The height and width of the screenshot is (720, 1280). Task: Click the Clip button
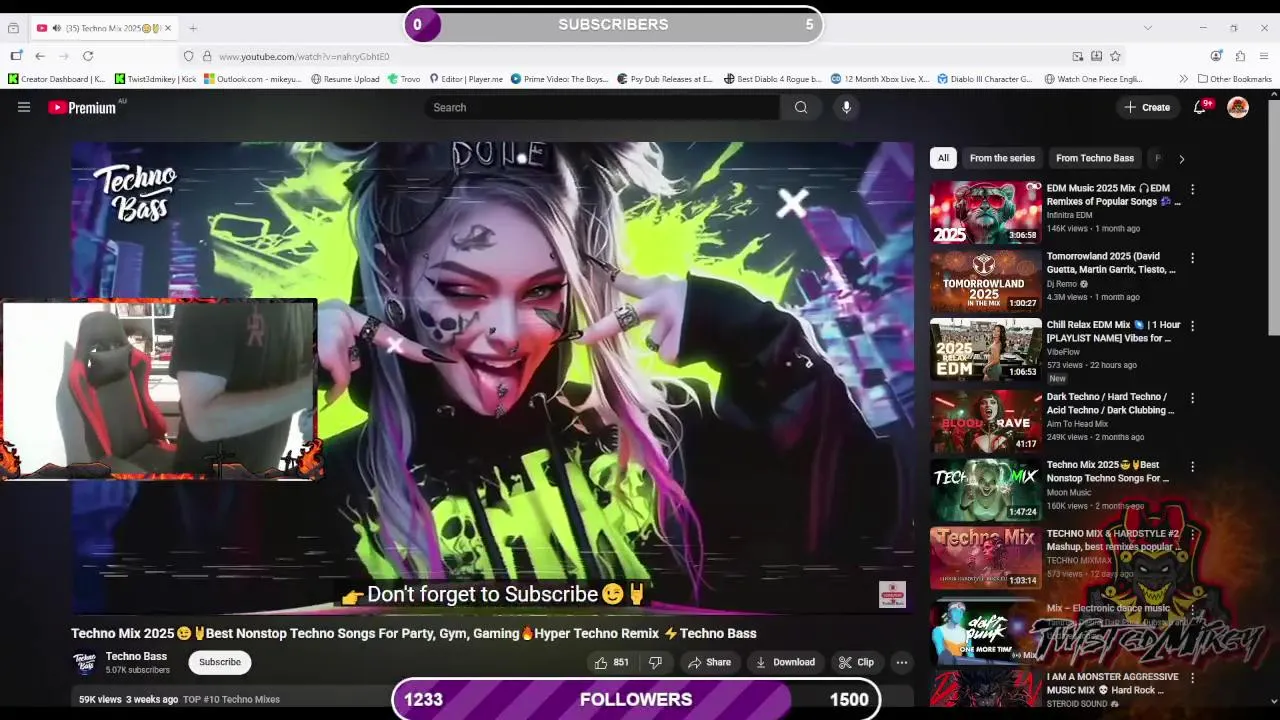pyautogui.click(x=856, y=662)
